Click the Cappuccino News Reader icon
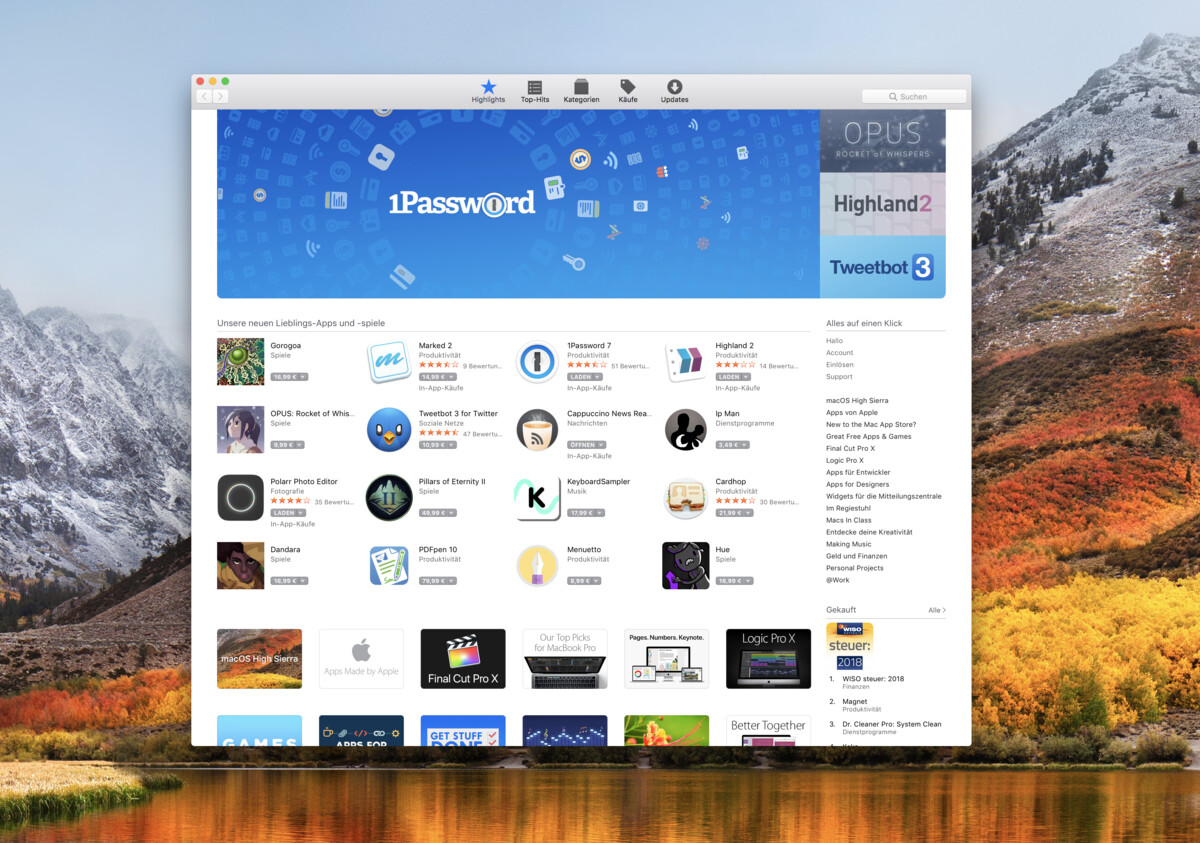The width and height of the screenshot is (1200, 843). click(x=537, y=430)
